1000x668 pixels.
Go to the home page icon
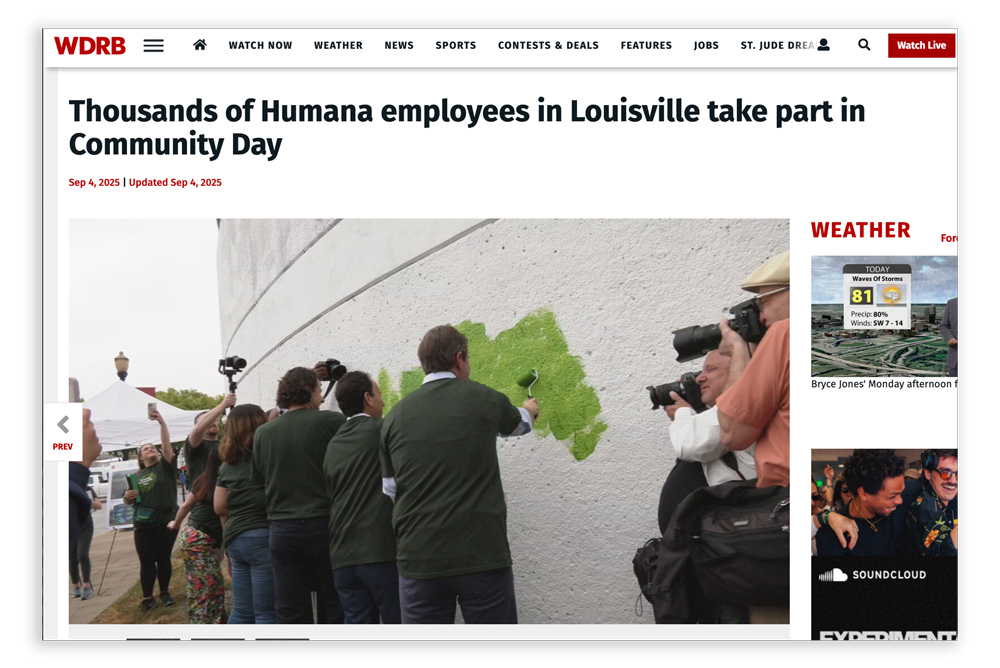[200, 45]
